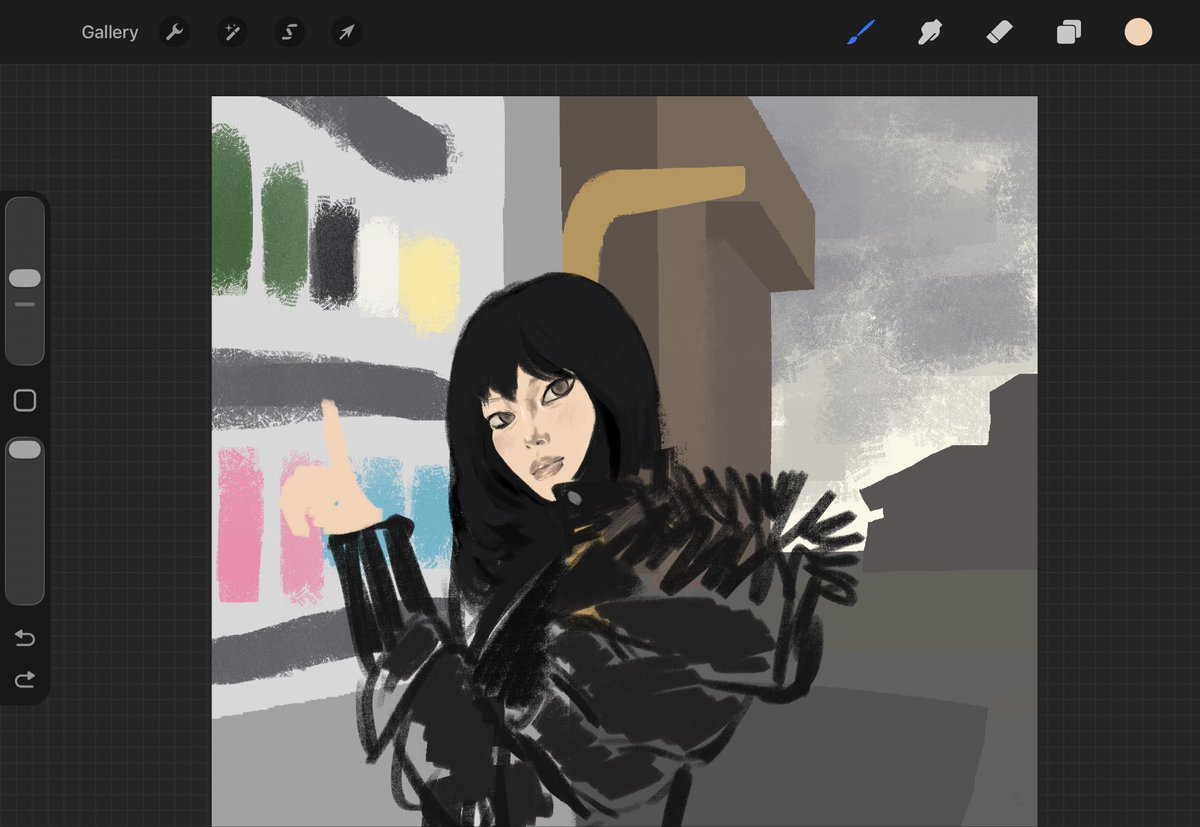Activate the Selection tool
Screen dimensions: 1200x827
(289, 33)
